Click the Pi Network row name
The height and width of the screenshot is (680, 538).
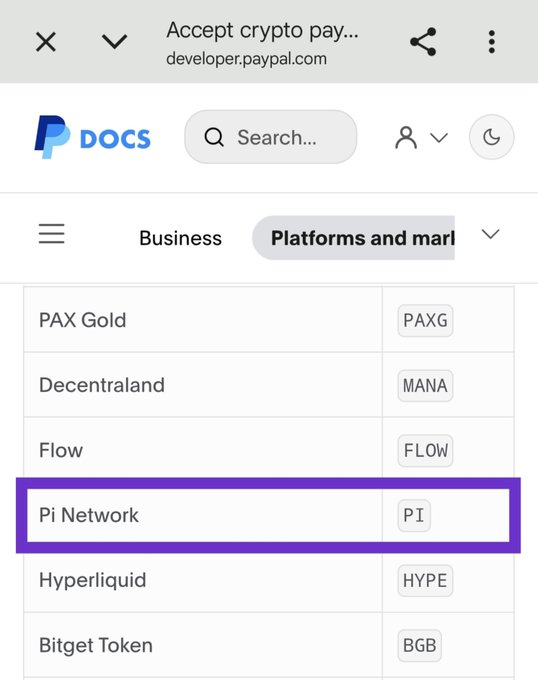pyautogui.click(x=89, y=515)
